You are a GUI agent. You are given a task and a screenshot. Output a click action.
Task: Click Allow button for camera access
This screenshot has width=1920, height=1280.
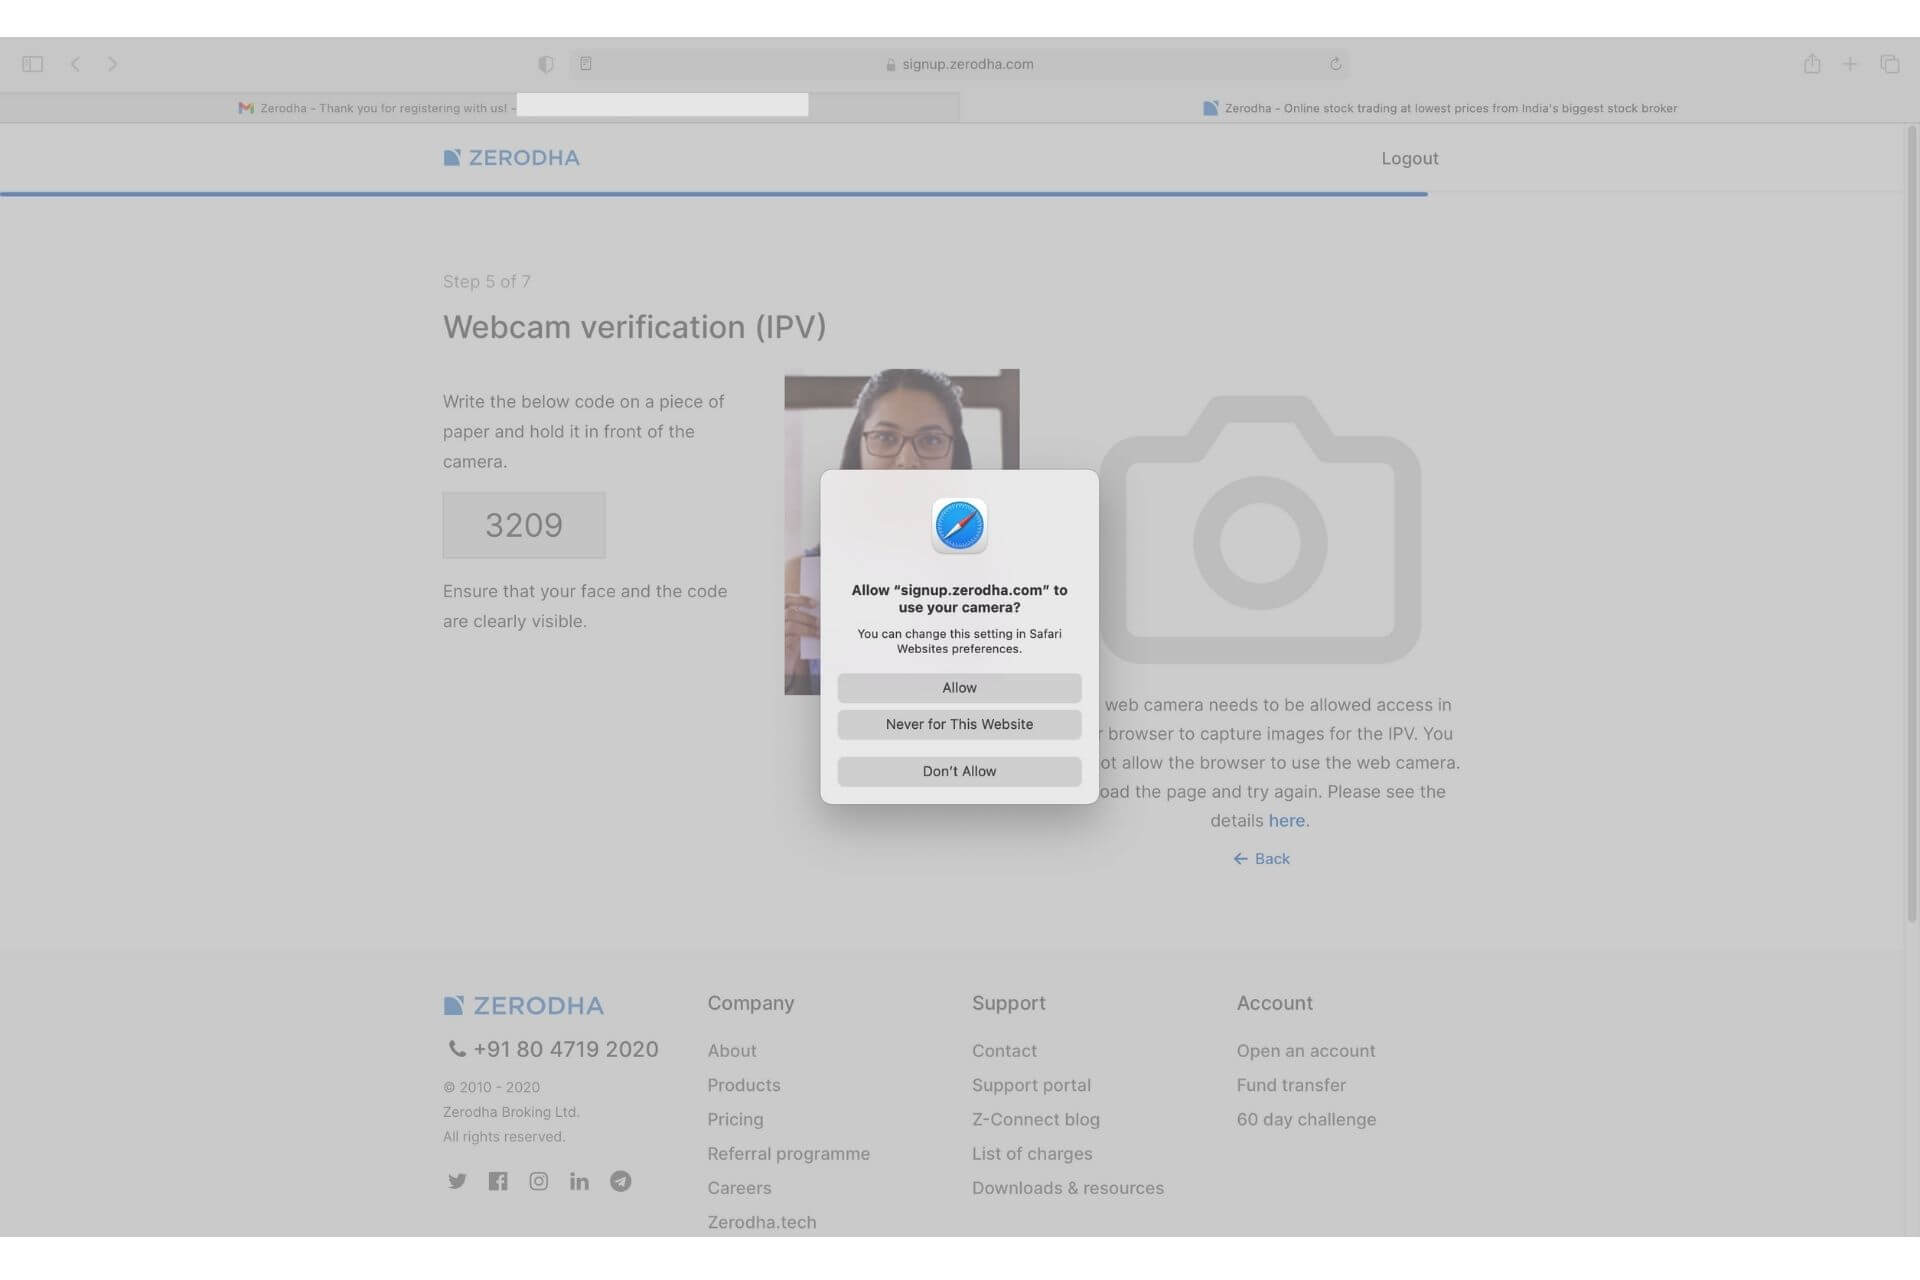959,687
